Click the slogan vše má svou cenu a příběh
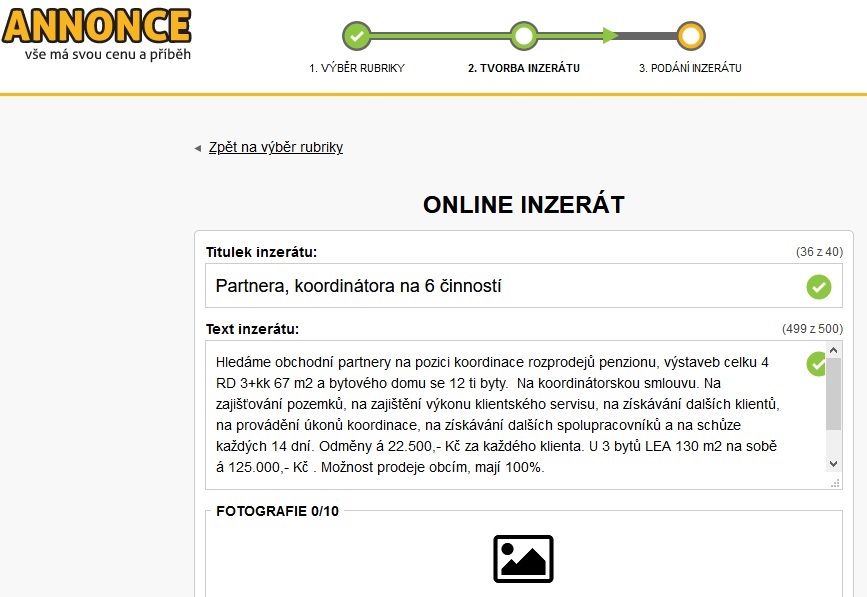The height and width of the screenshot is (597, 867). point(108,54)
